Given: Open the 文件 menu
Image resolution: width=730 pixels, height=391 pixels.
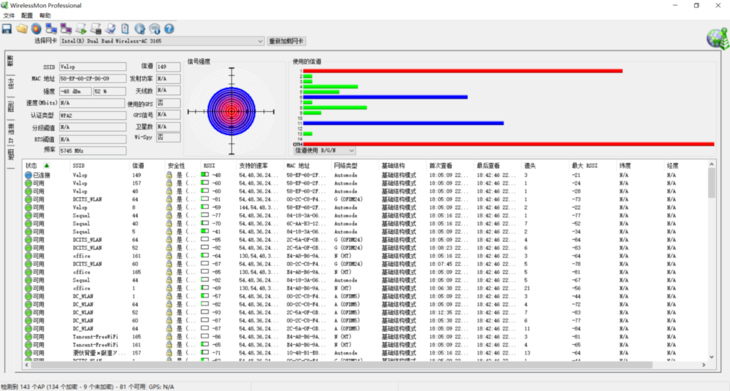Looking at the screenshot, I should tap(9, 15).
